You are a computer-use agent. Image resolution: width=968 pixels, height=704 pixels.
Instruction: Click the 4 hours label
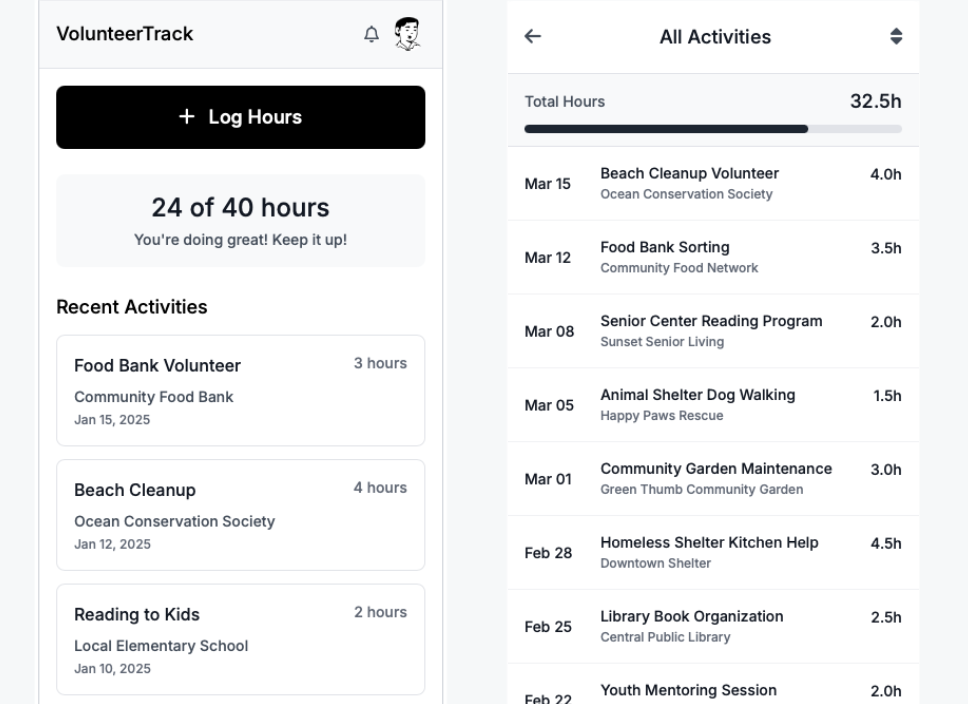380,488
